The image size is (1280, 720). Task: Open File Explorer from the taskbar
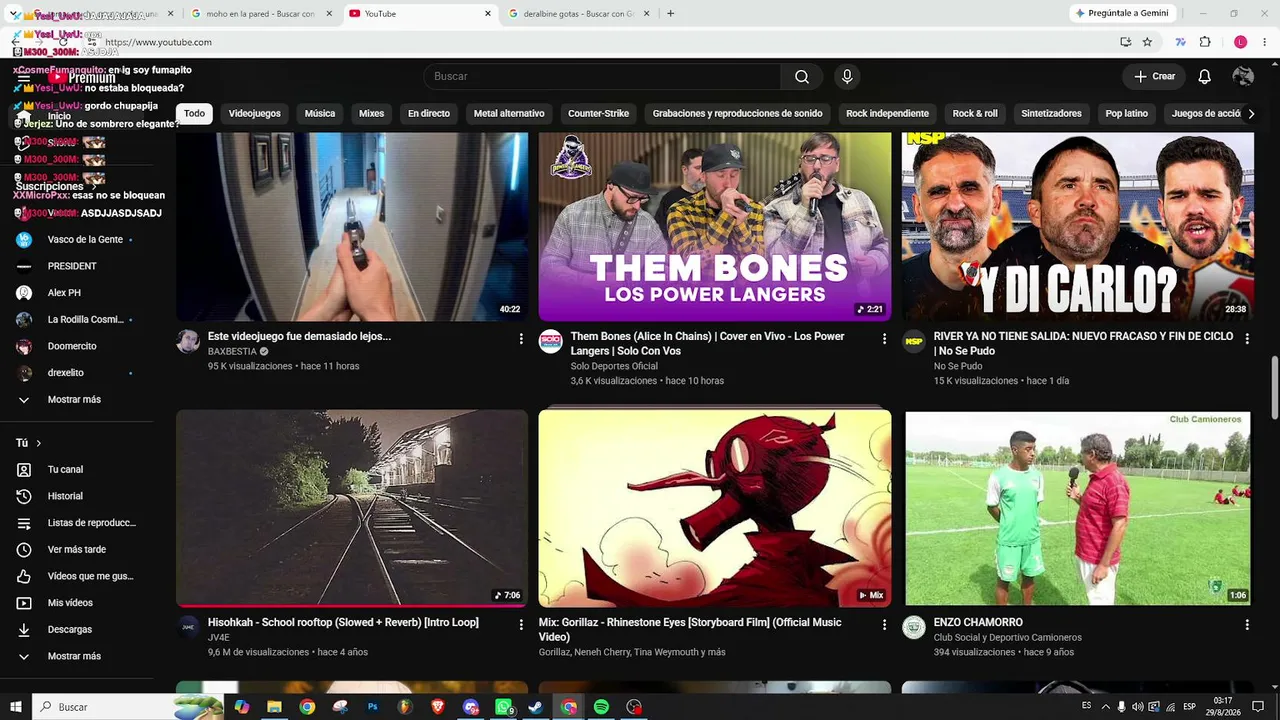(x=274, y=707)
